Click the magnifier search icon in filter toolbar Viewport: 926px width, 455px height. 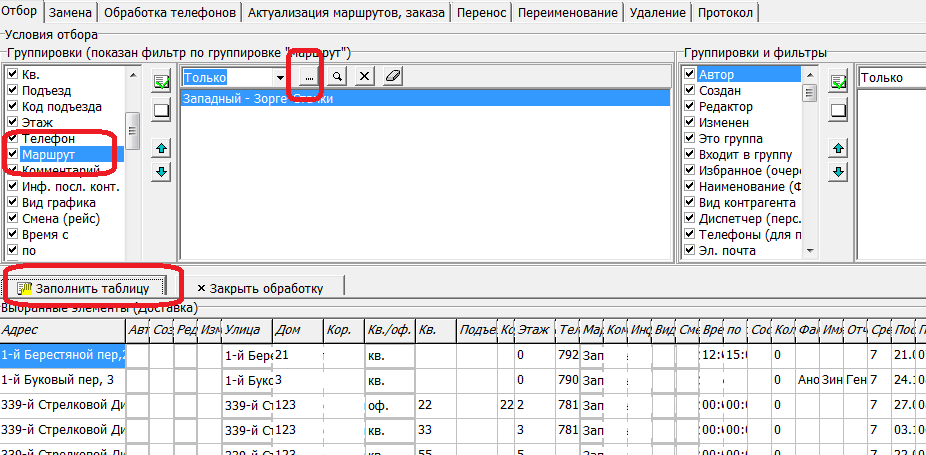tap(339, 77)
